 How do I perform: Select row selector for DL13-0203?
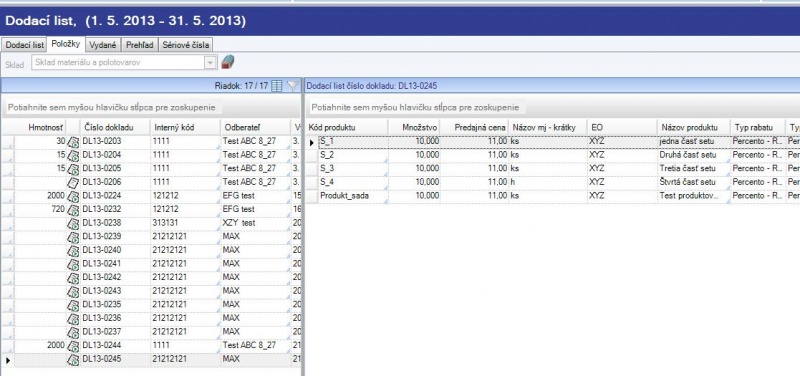point(8,141)
